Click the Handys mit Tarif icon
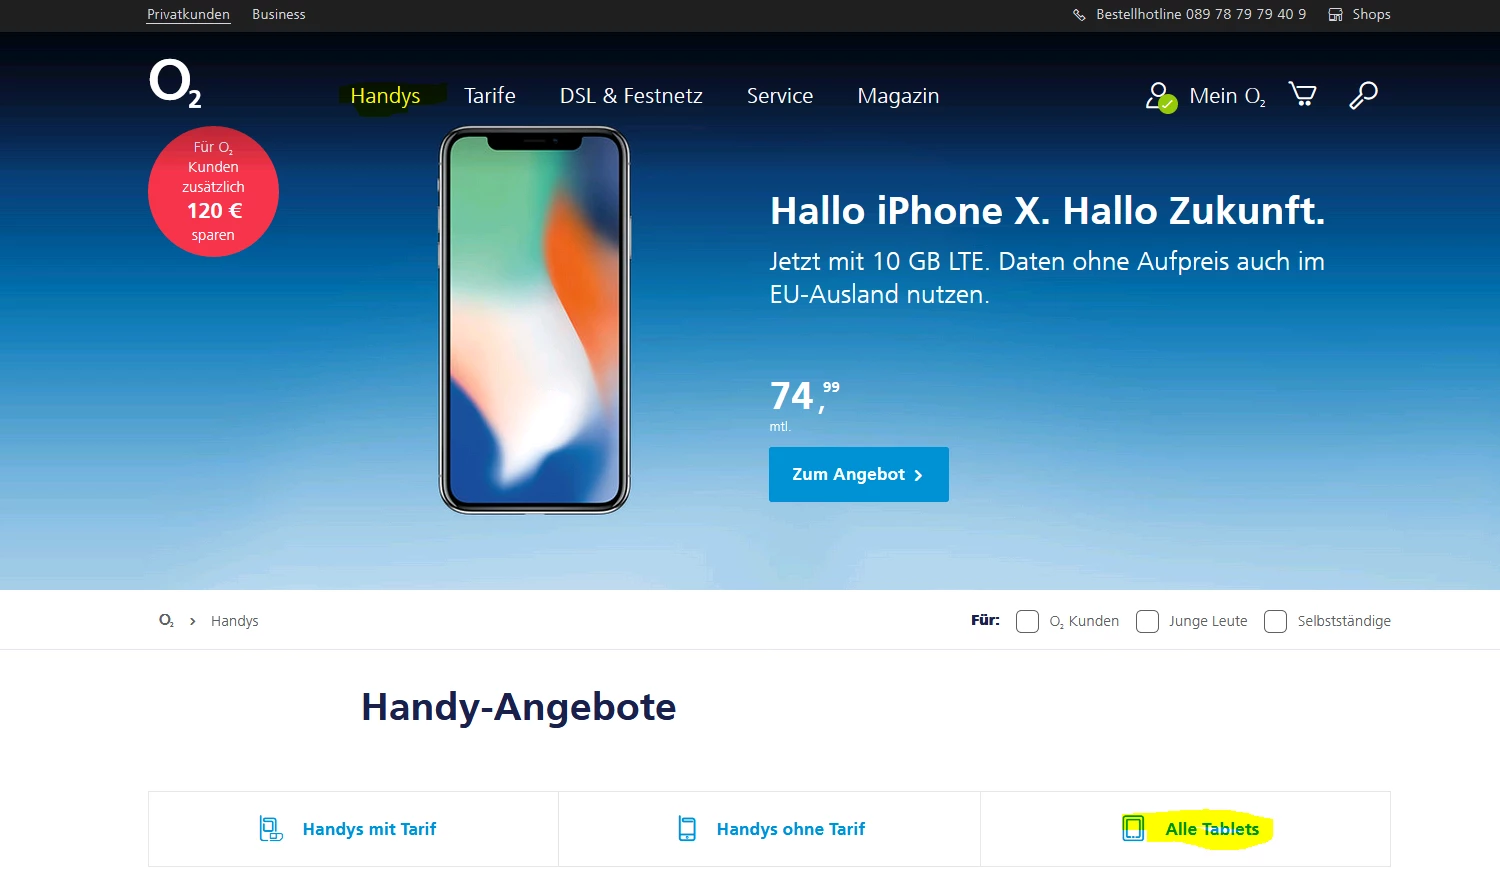The width and height of the screenshot is (1500, 875). coord(271,829)
